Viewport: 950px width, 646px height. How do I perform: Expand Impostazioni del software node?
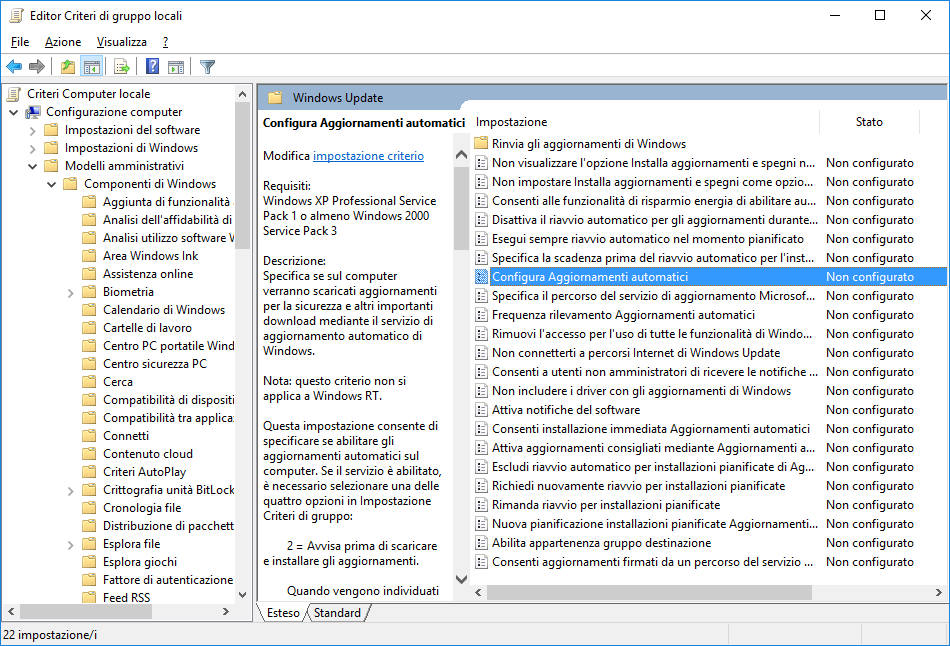click(x=33, y=130)
